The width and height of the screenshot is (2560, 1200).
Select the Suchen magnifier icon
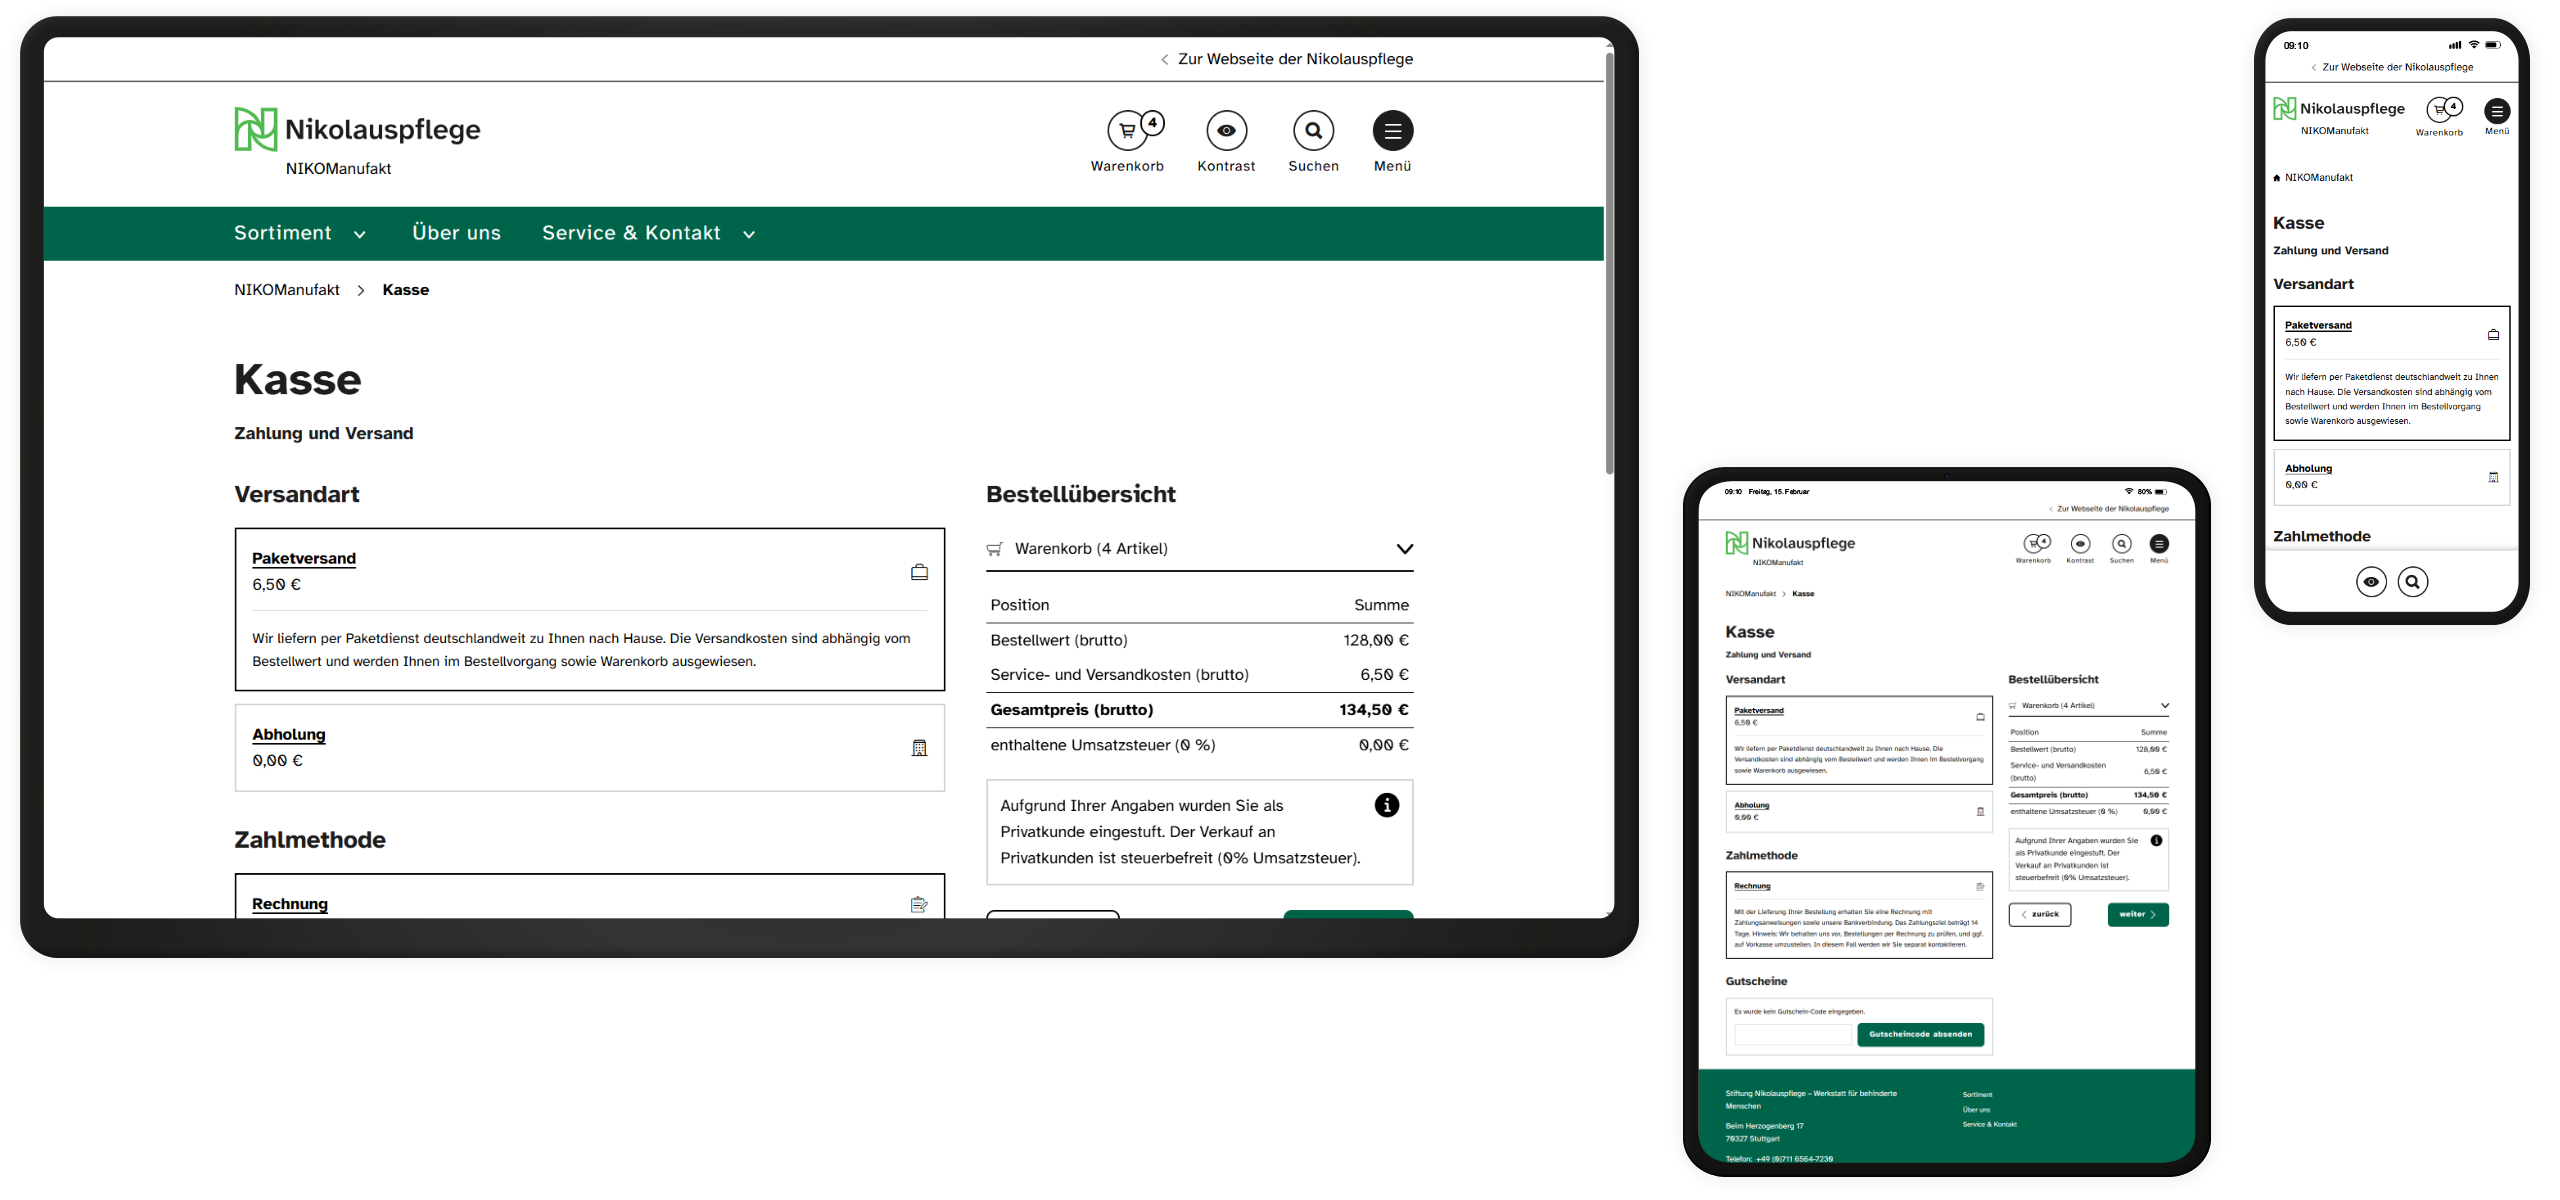1313,130
